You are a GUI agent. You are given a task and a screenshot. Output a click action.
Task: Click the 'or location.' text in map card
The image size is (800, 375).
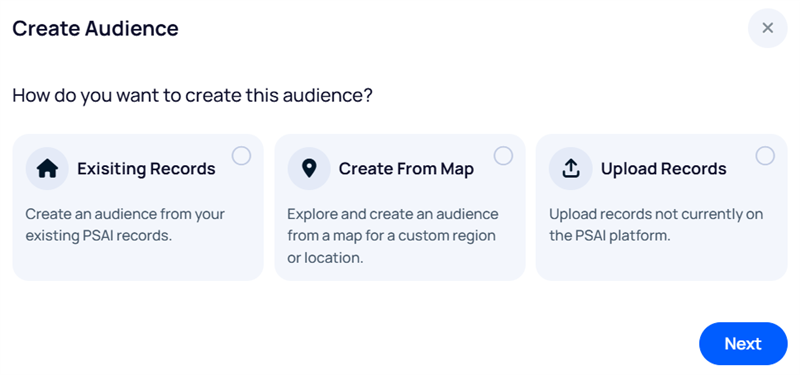tap(325, 258)
